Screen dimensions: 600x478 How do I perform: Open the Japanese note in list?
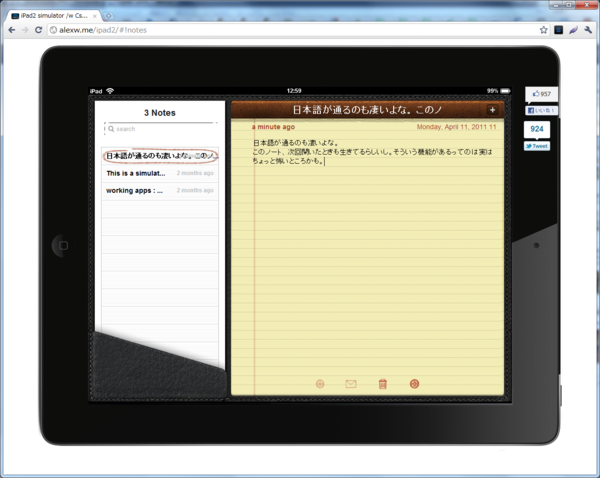pos(160,156)
